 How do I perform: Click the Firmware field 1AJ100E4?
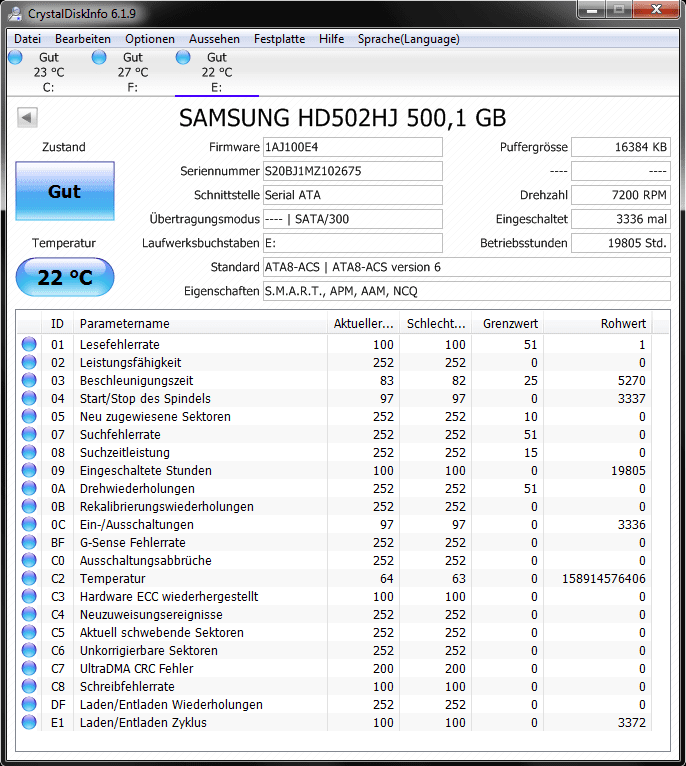coord(353,147)
